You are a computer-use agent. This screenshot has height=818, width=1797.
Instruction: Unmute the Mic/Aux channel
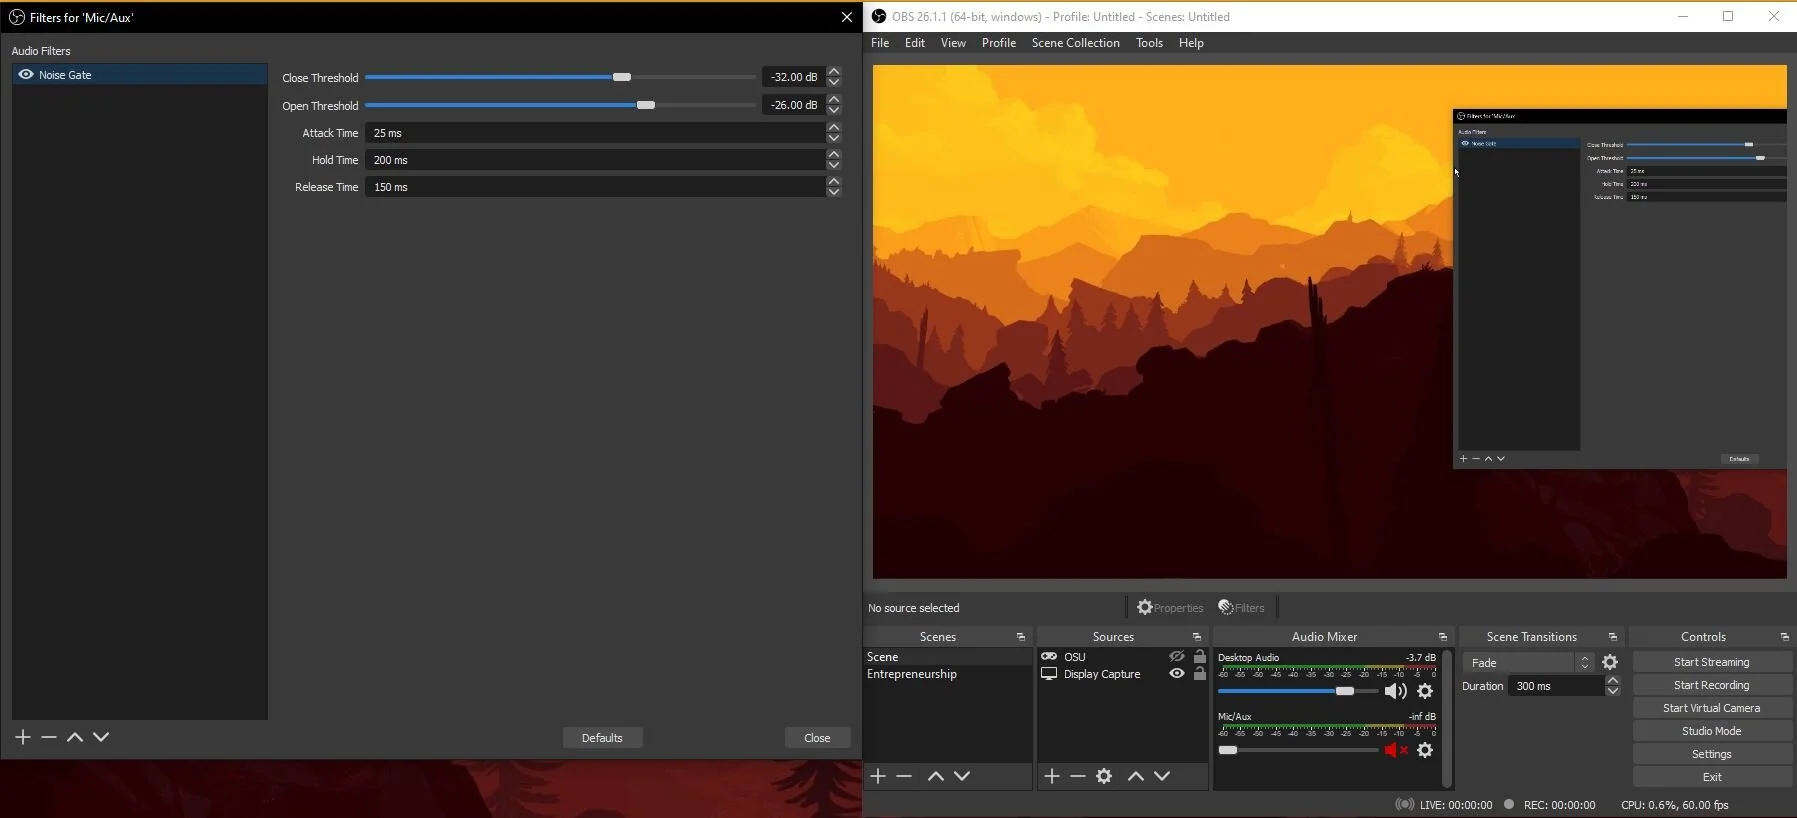click(x=1396, y=750)
